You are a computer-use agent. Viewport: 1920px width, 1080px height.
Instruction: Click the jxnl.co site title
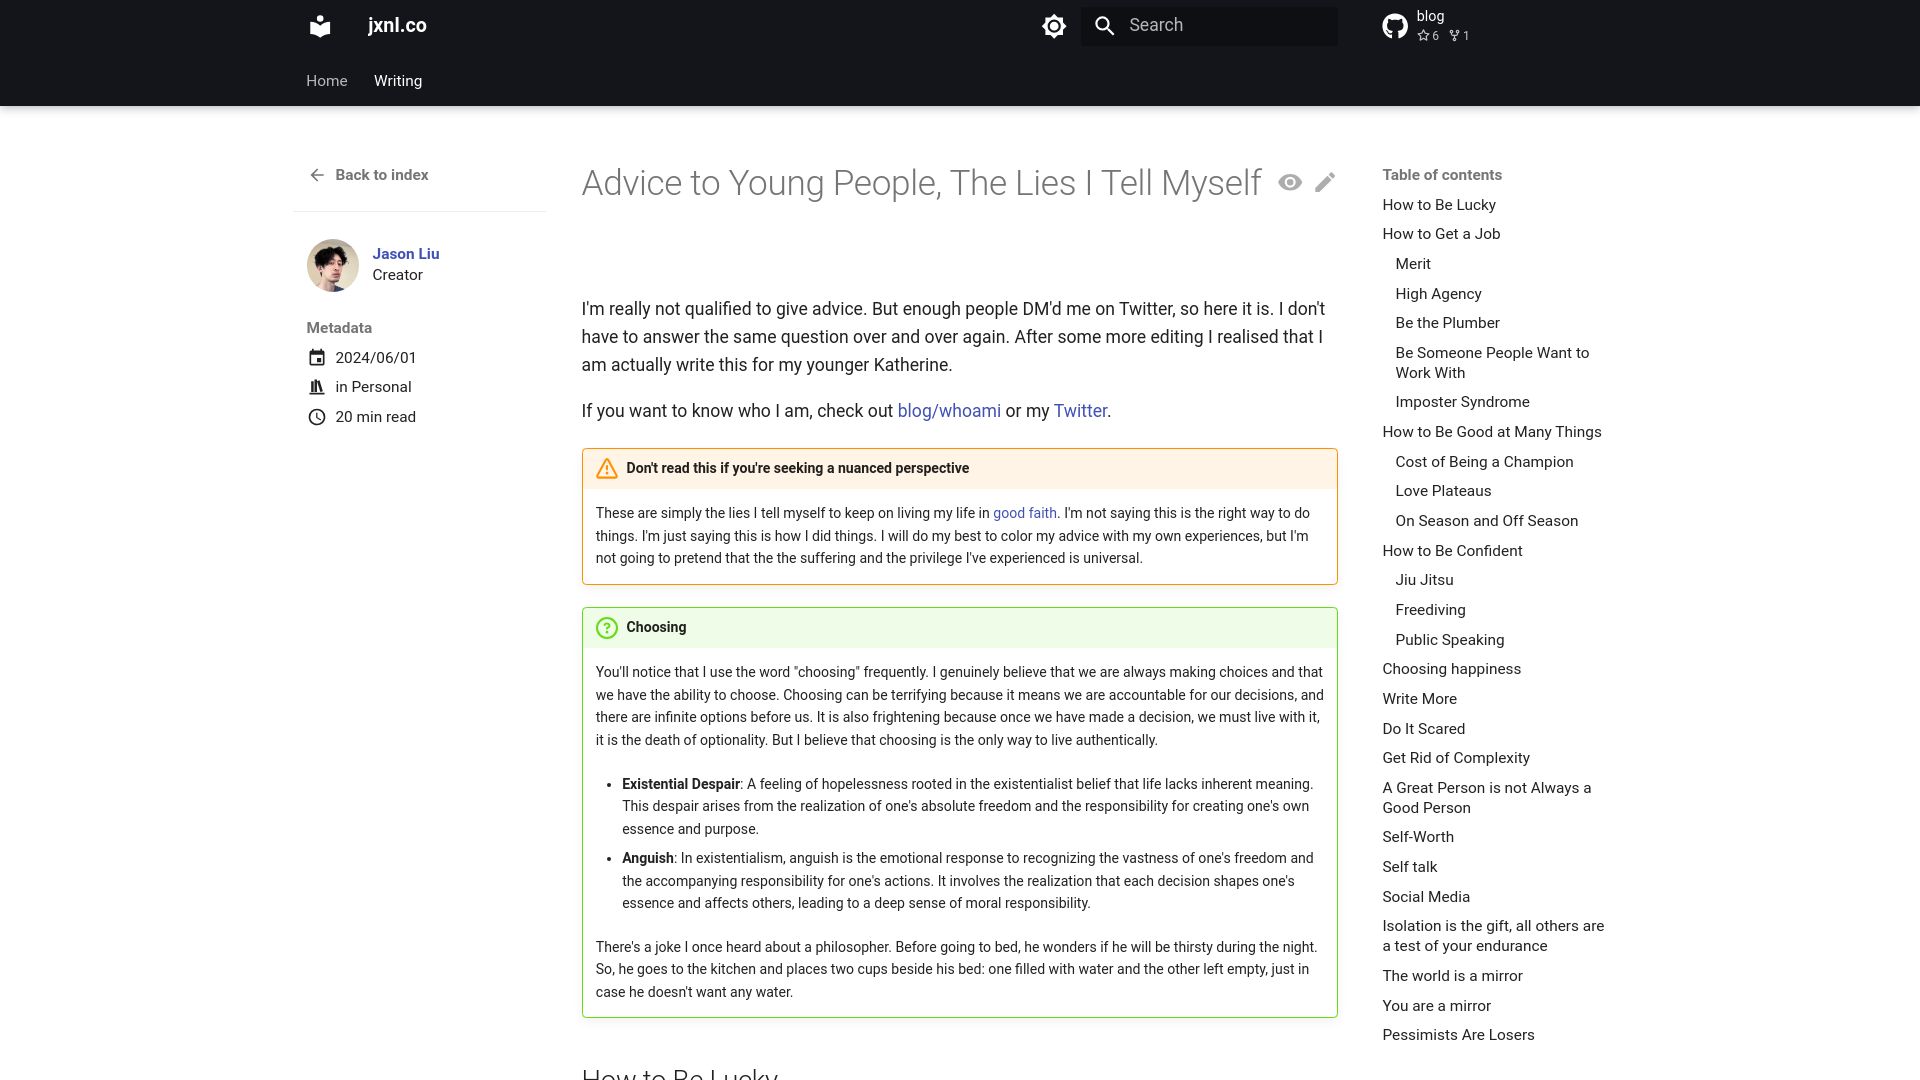pyautogui.click(x=397, y=26)
